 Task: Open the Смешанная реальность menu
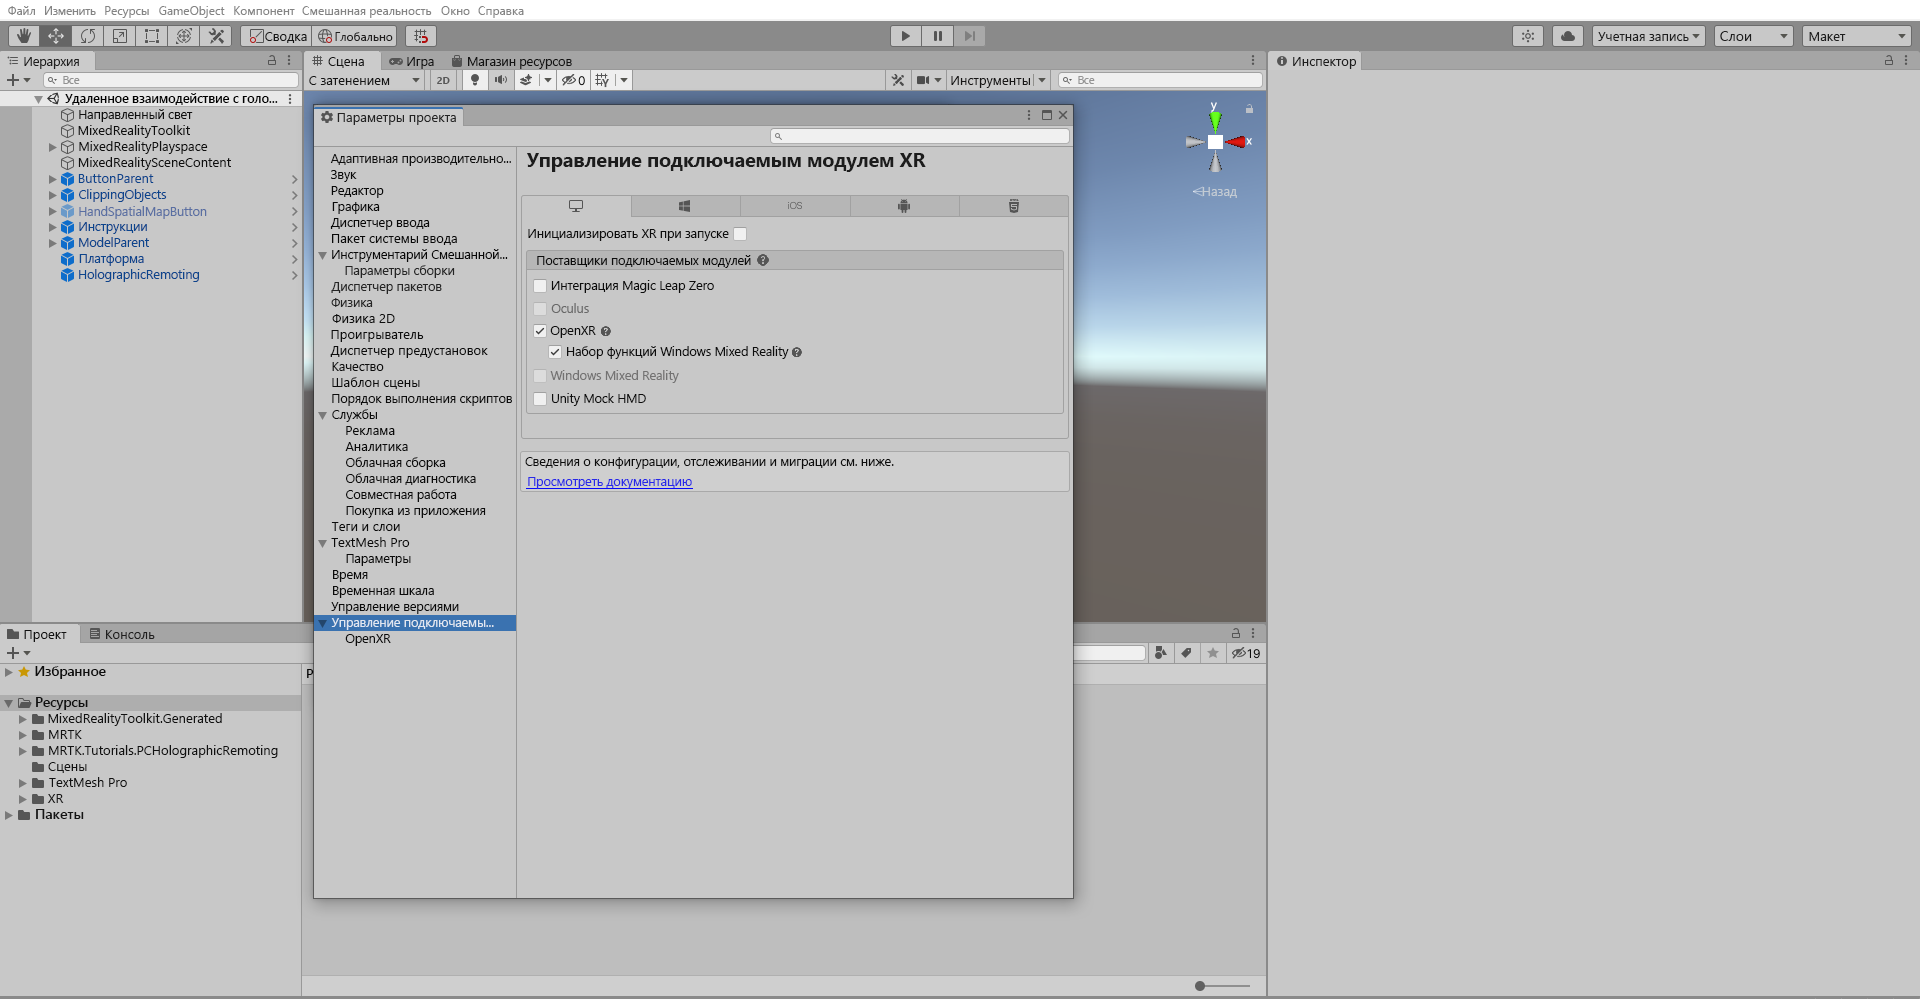pyautogui.click(x=367, y=11)
